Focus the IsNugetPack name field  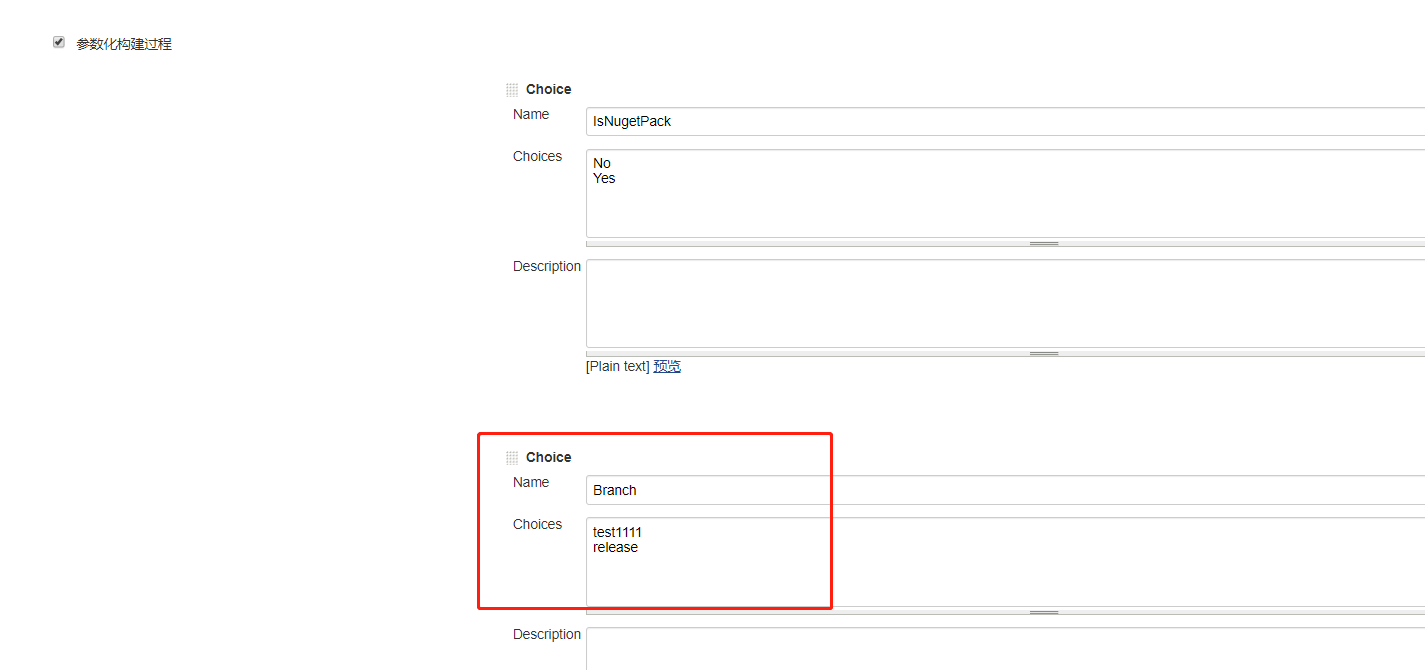click(x=1005, y=121)
